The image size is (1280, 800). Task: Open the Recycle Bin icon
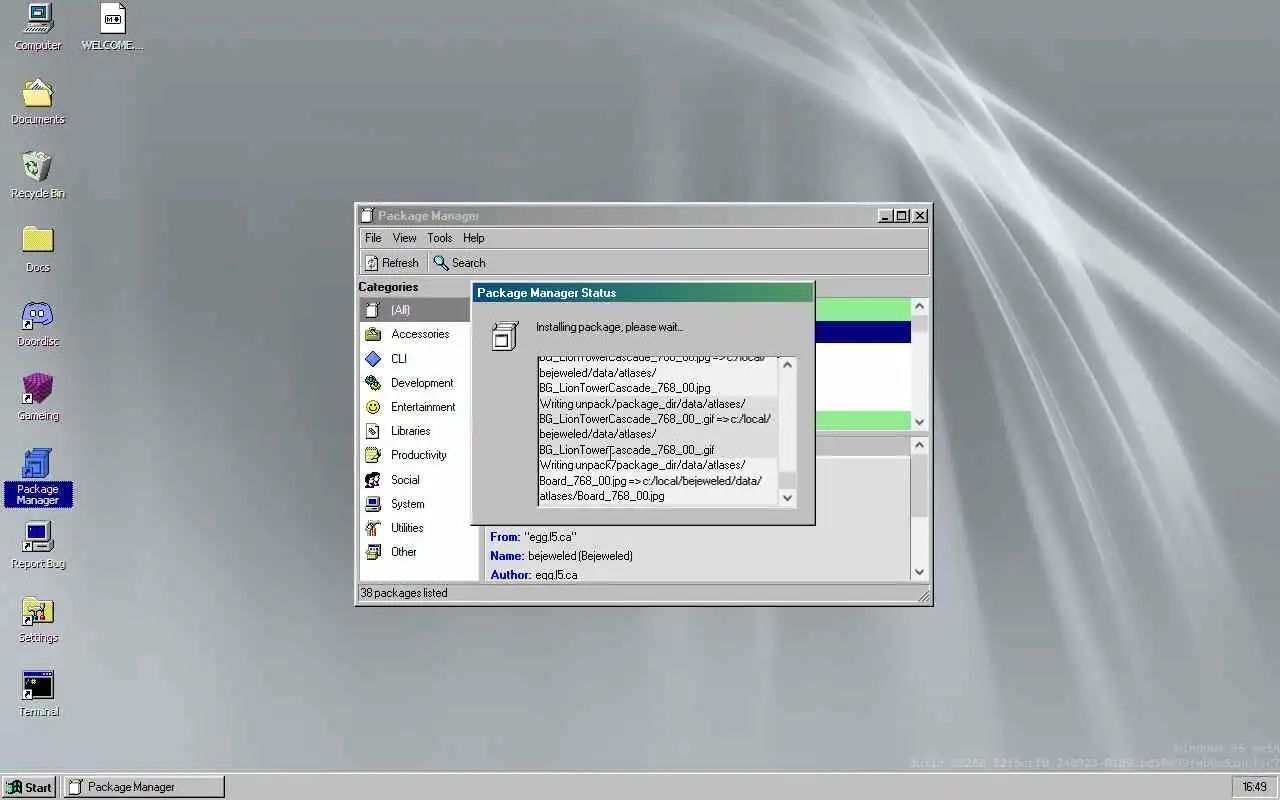[x=37, y=167]
